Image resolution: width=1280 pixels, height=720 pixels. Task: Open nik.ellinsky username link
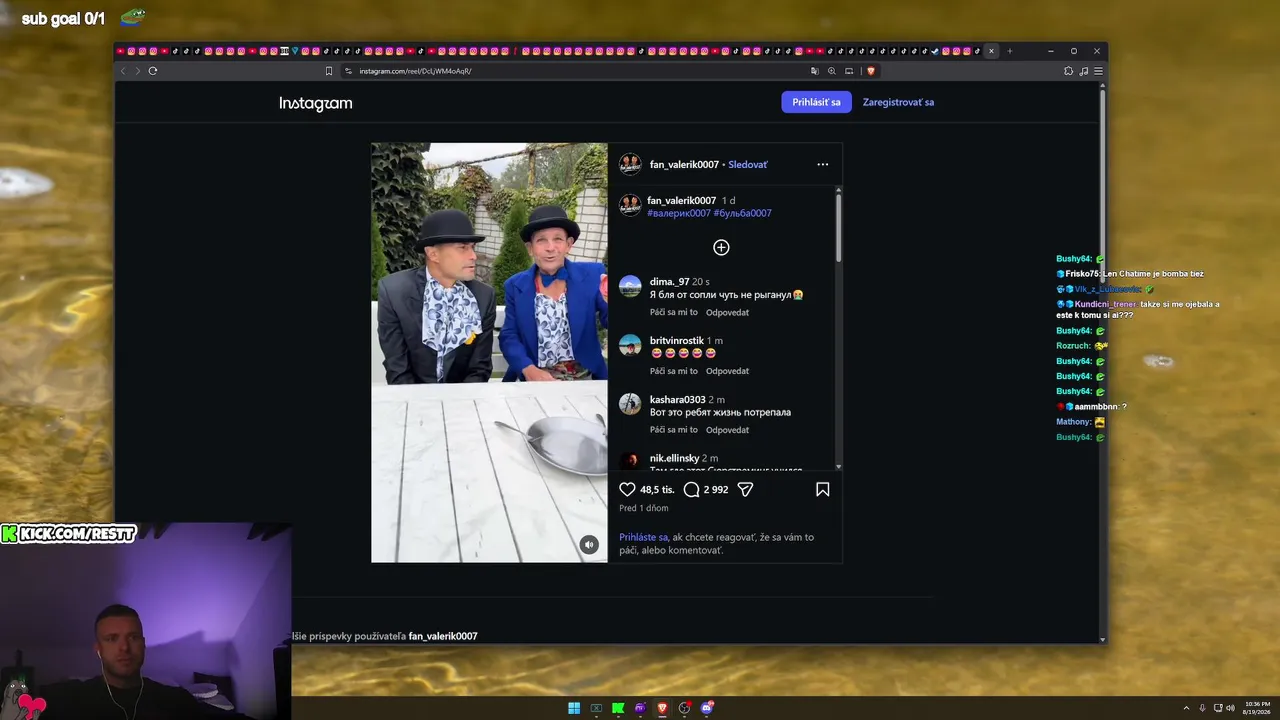point(674,458)
